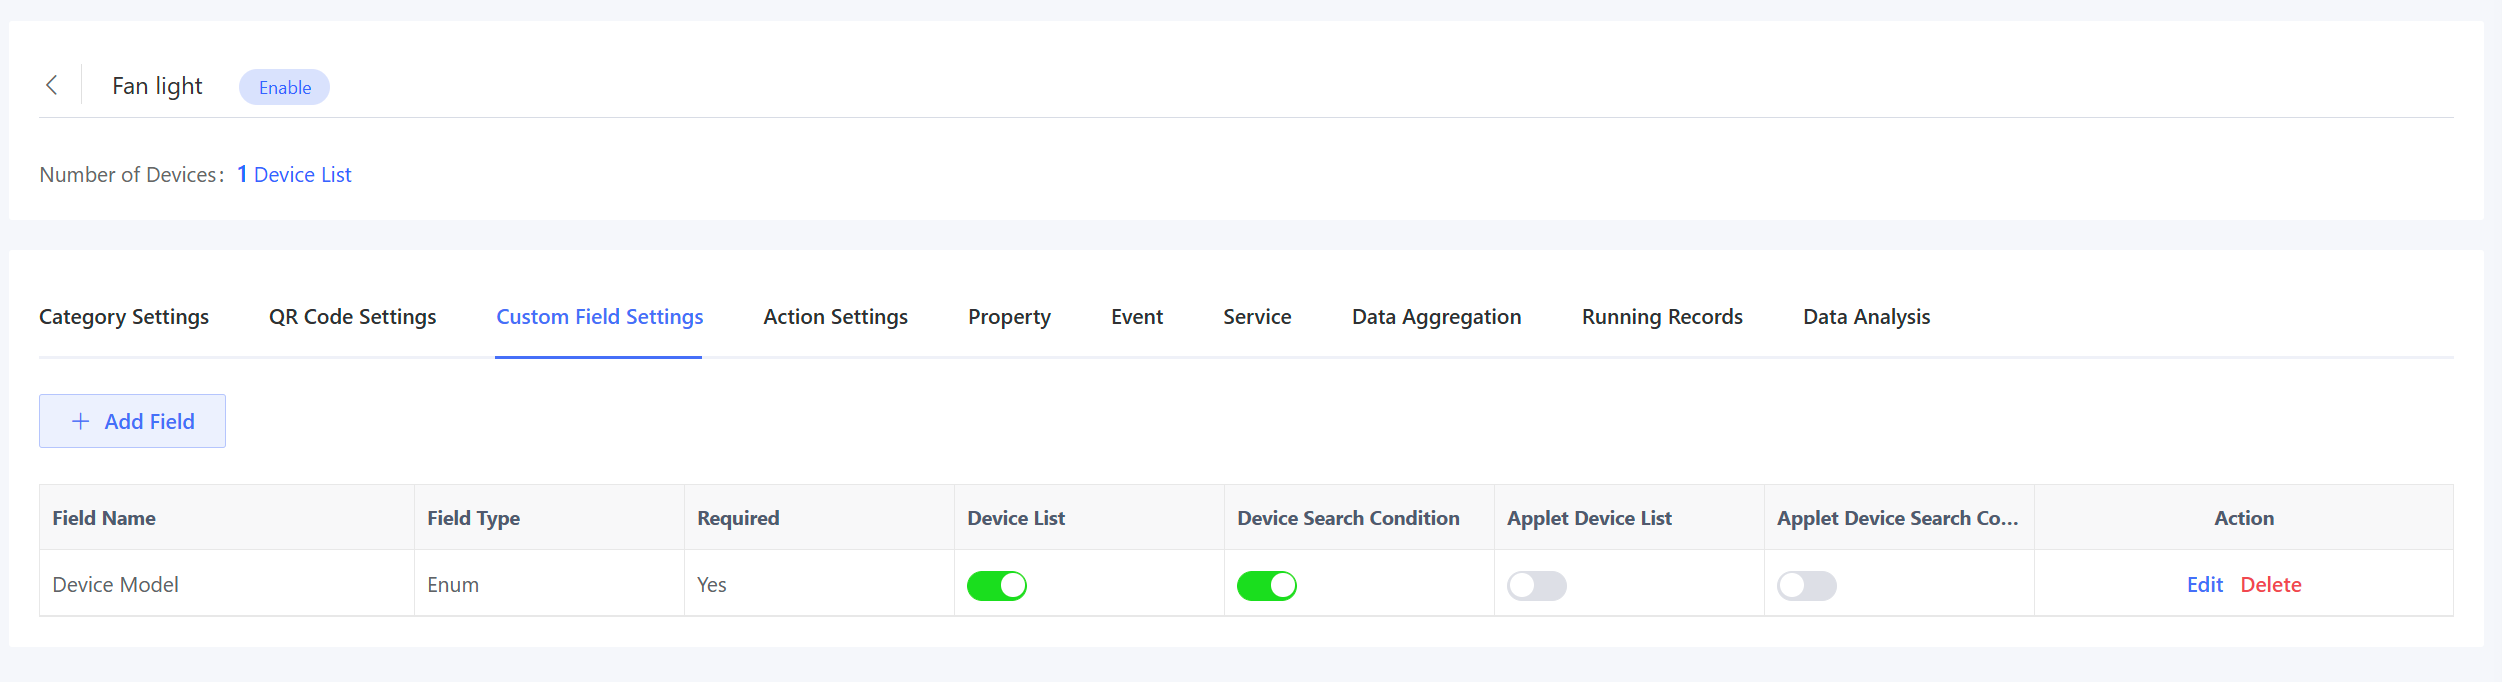The image size is (2502, 682).
Task: Go to Action Settings tab
Action: 835,317
